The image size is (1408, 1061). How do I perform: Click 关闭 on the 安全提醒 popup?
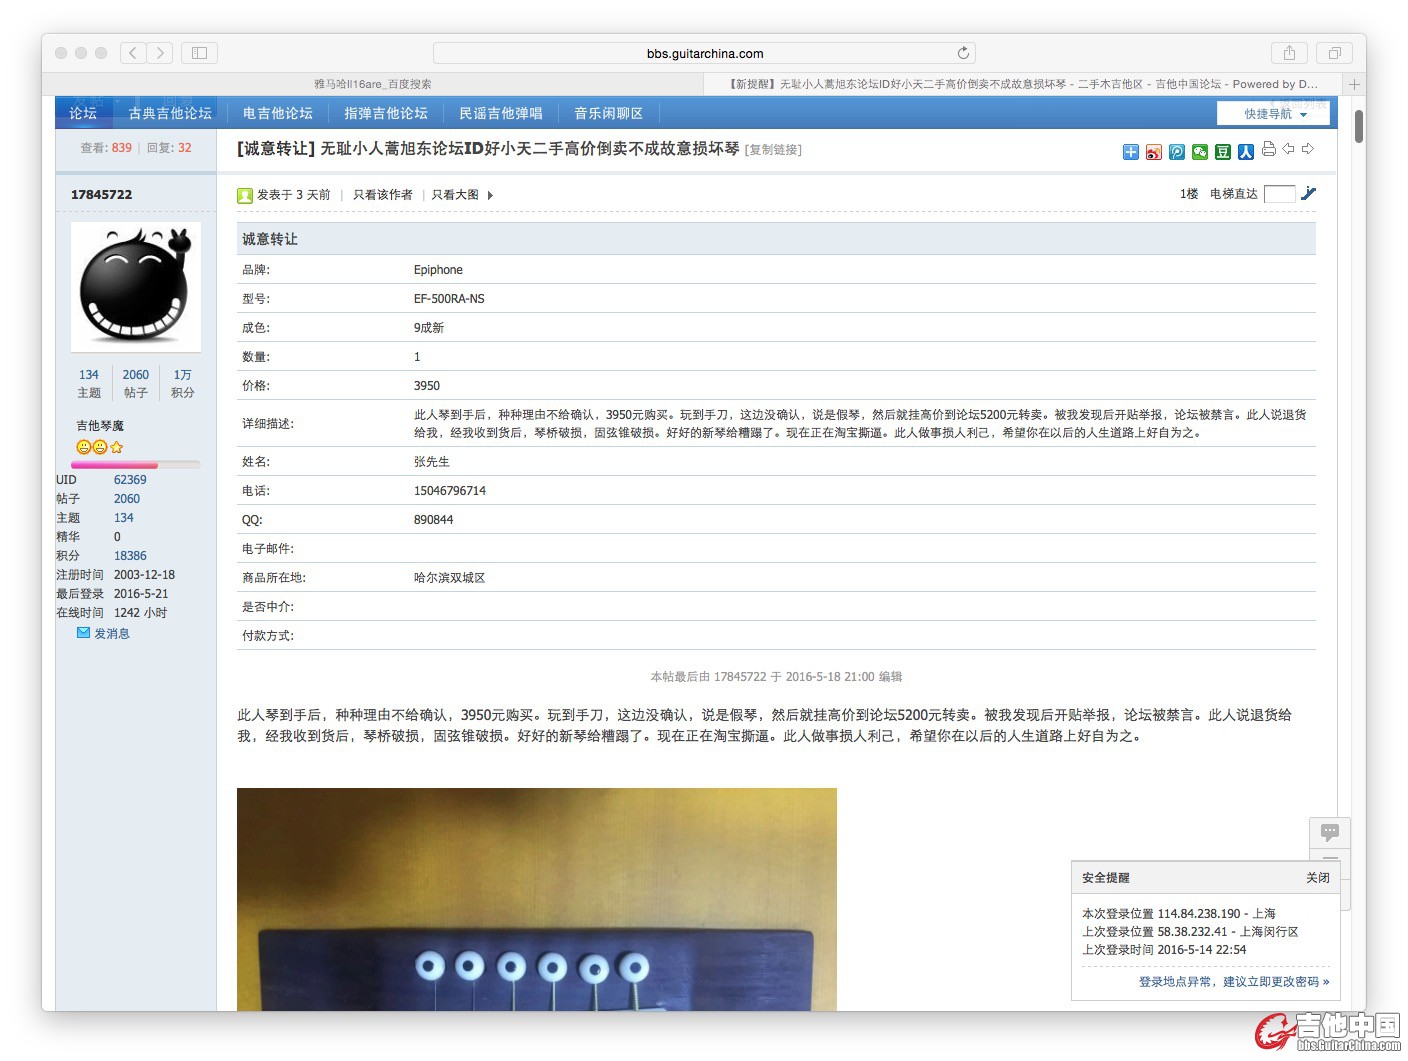click(1318, 878)
